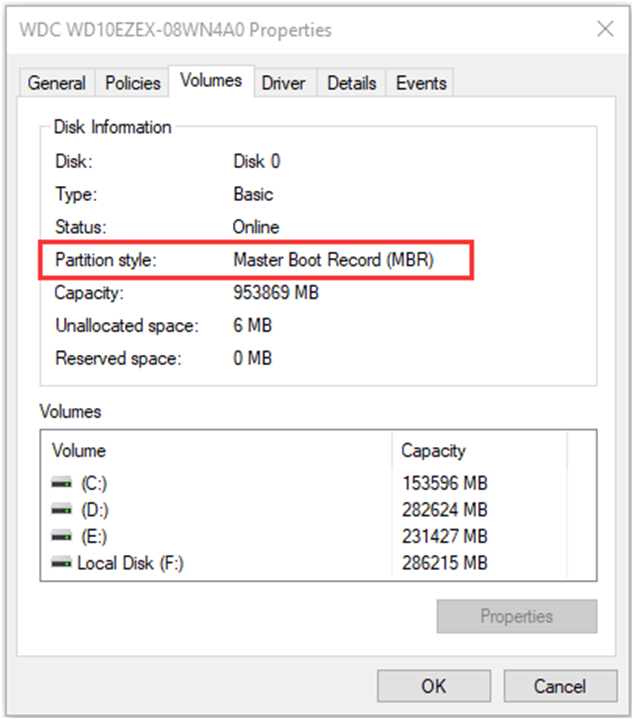Click the Capacity column header

coord(480,450)
